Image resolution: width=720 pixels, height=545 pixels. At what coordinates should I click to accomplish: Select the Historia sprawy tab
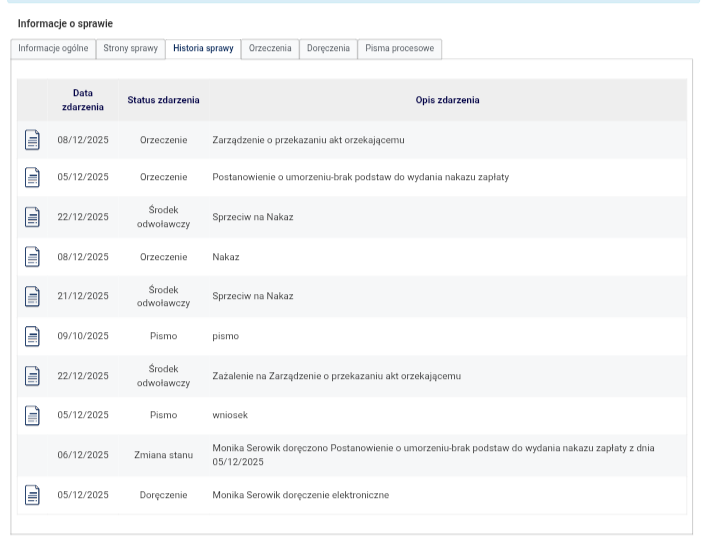pyautogui.click(x=203, y=49)
